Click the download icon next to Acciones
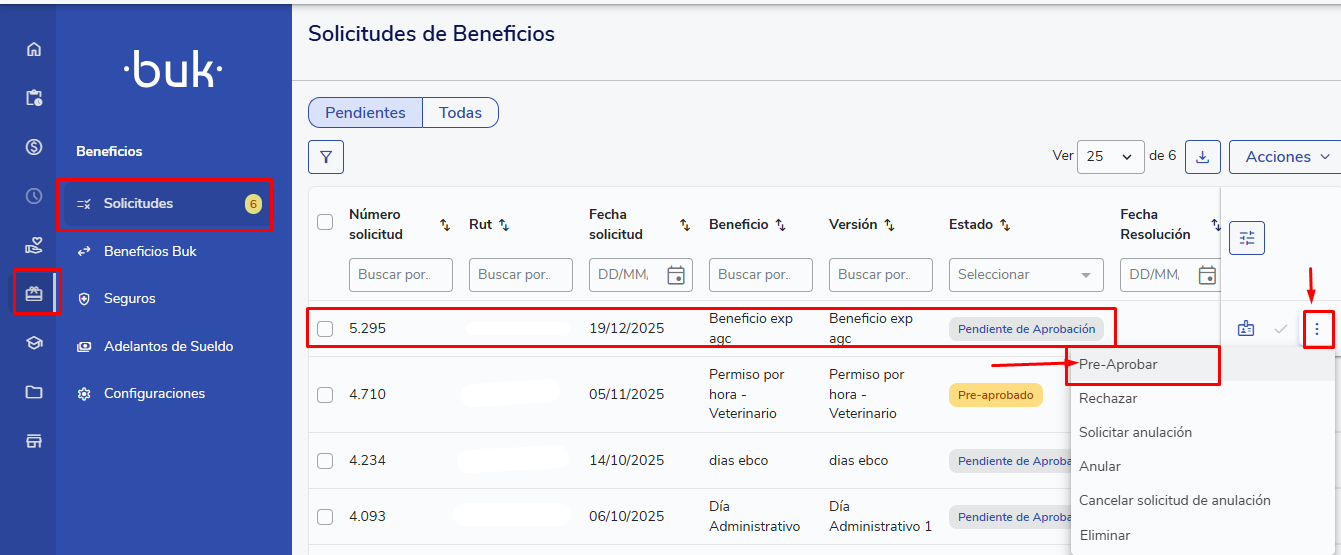The image size is (1341, 555). 1202,157
